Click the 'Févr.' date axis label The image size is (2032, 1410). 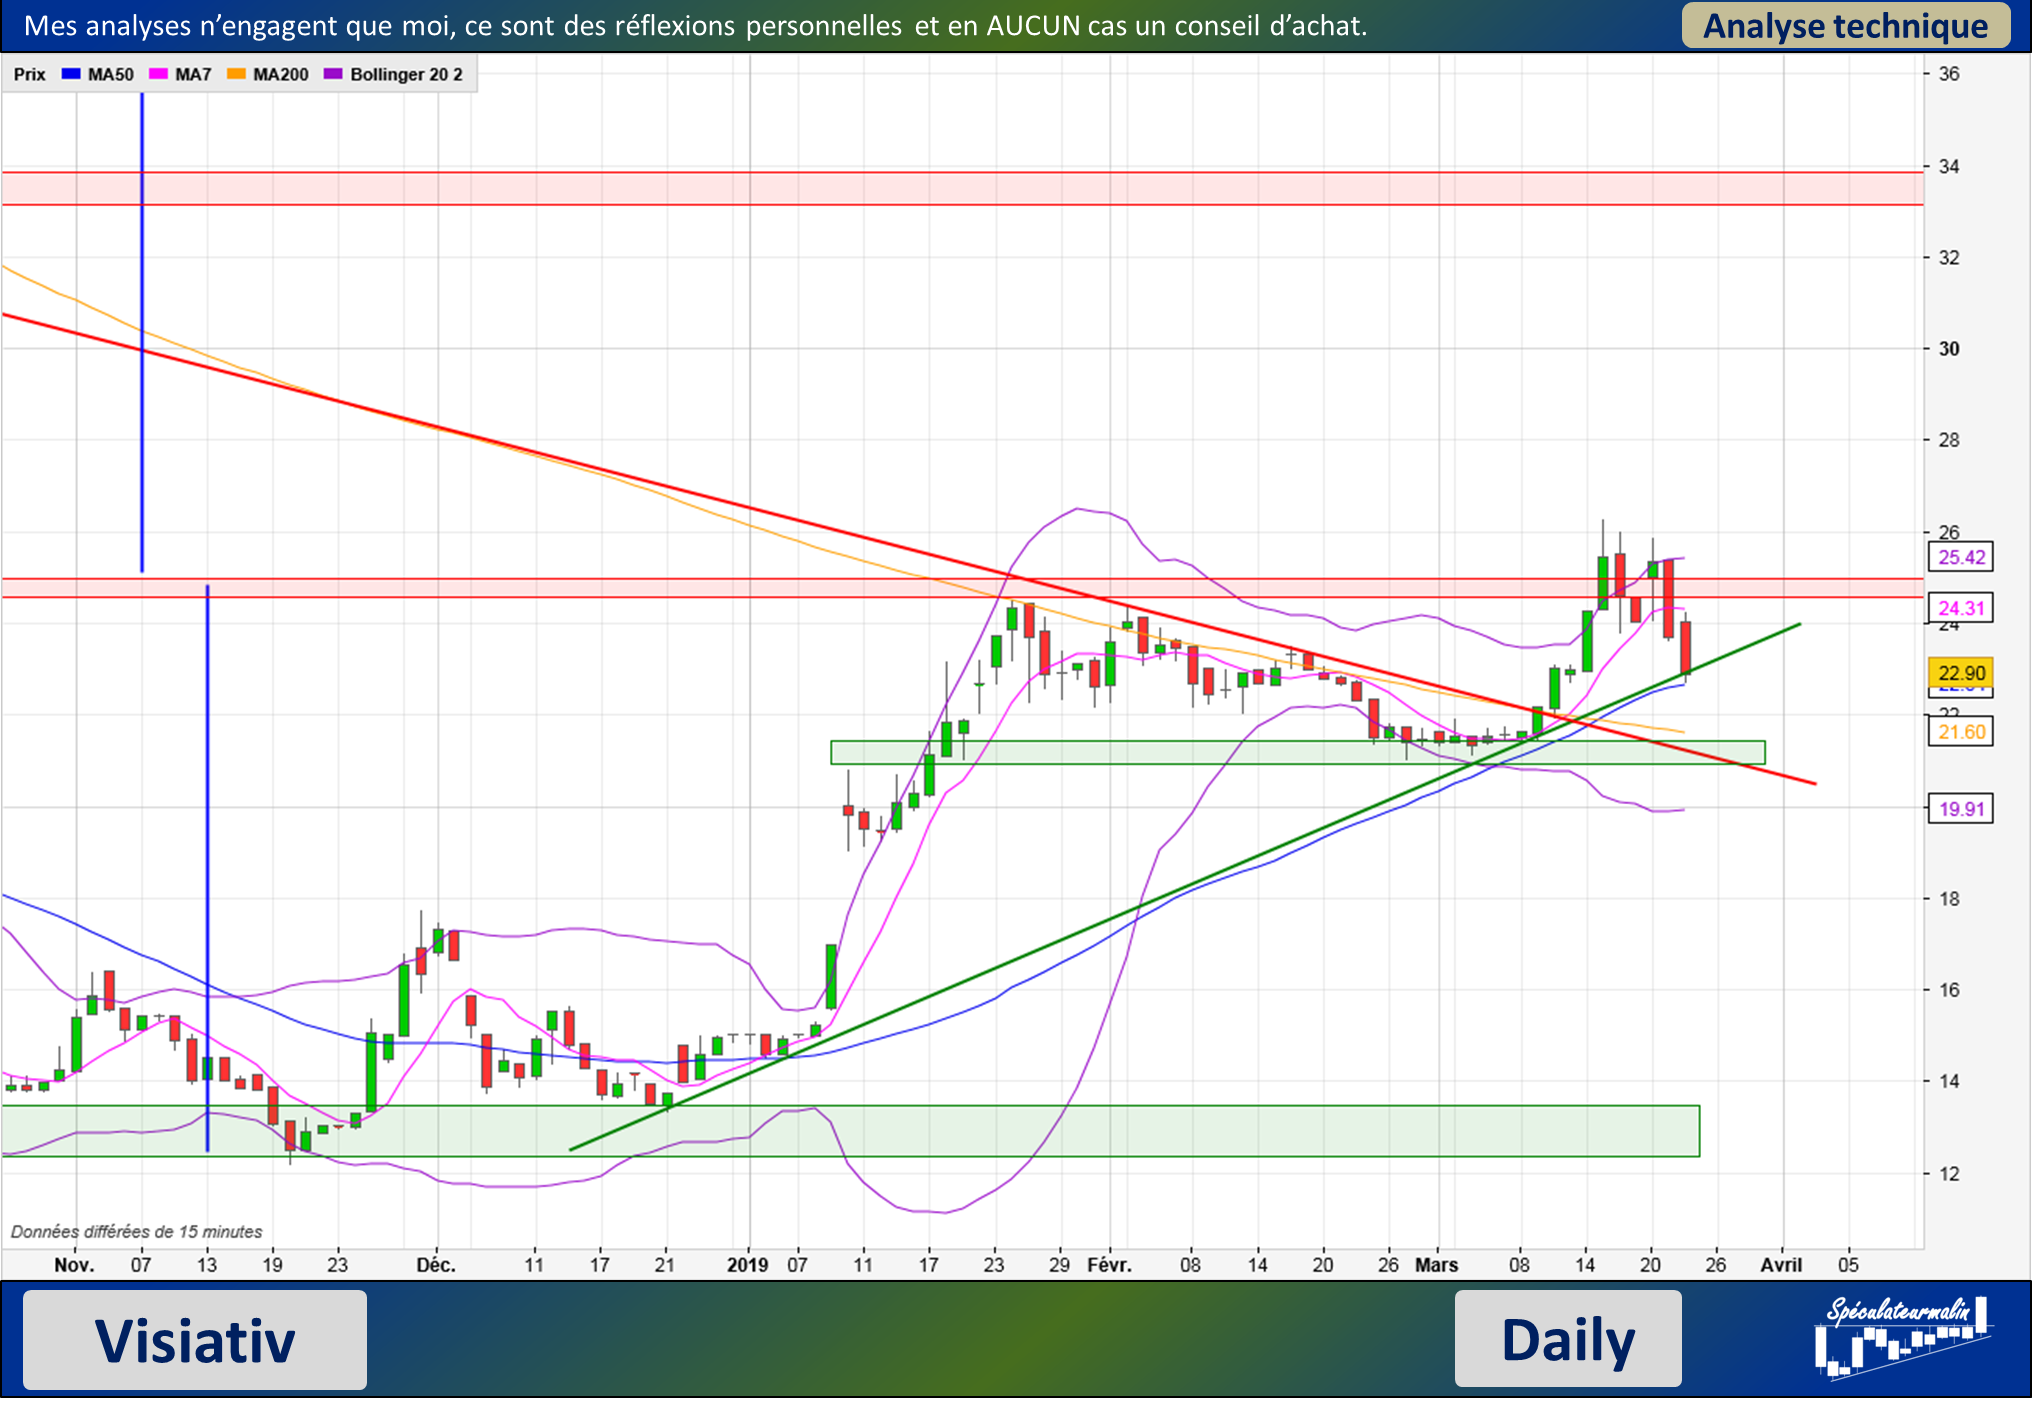click(x=1109, y=1265)
